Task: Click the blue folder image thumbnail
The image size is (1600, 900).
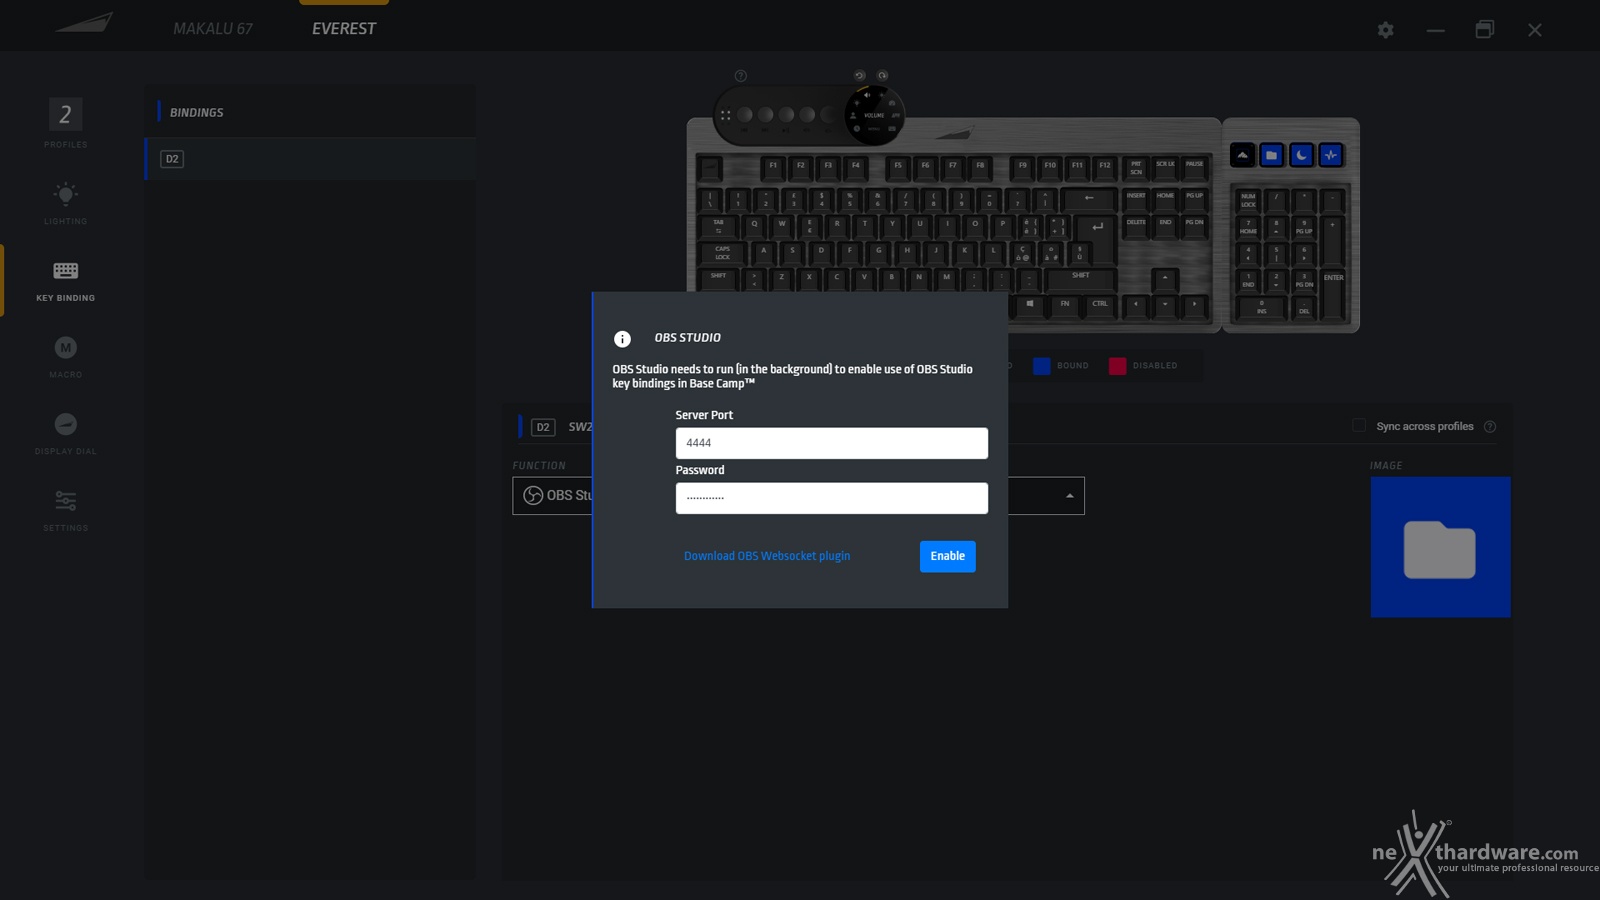Action: (x=1440, y=547)
